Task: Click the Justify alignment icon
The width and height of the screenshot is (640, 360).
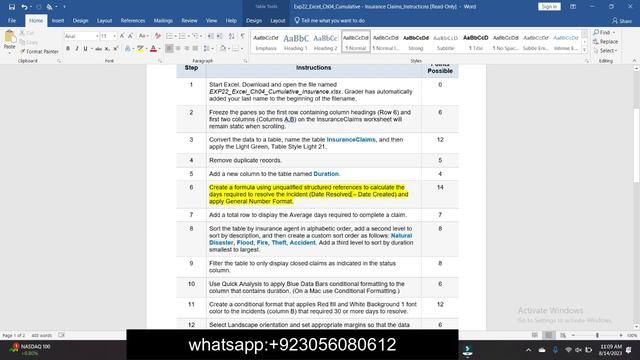Action: click(x=196, y=49)
